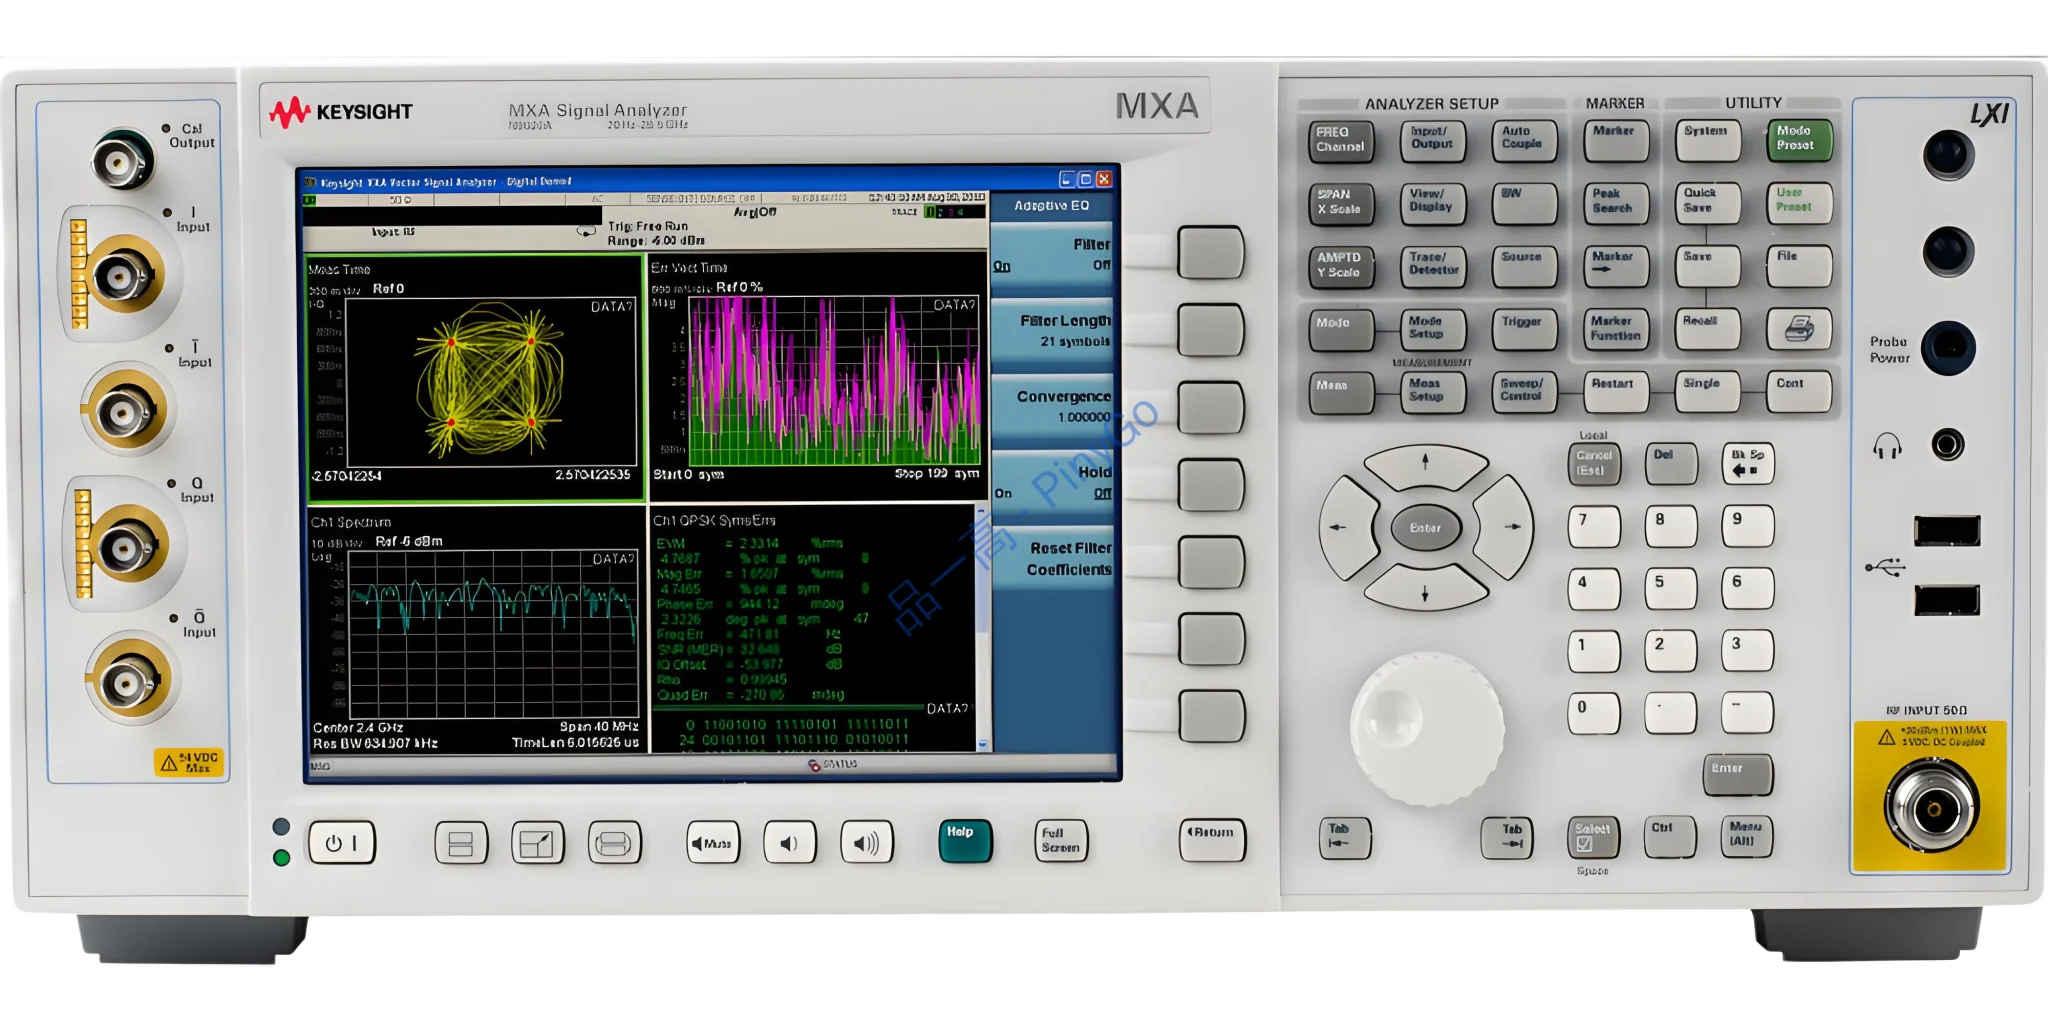Viewport: 2048px width, 1024px height.
Task: Tap the Cont sweep key
Action: point(1799,390)
